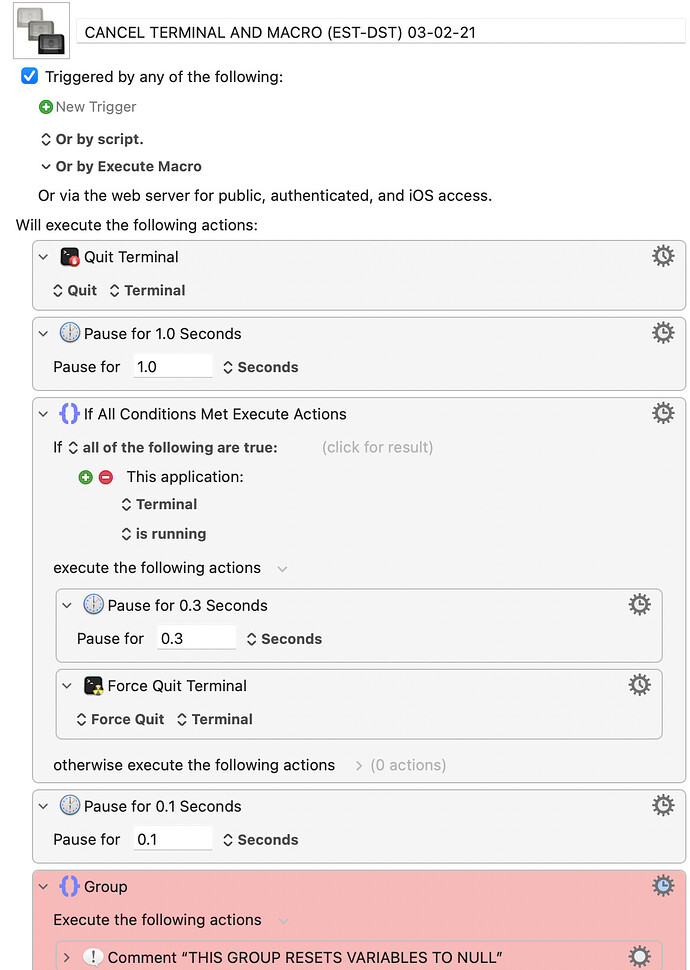Open the 'Or by script' popup
Screen dimensions: 690x970
click(92, 139)
